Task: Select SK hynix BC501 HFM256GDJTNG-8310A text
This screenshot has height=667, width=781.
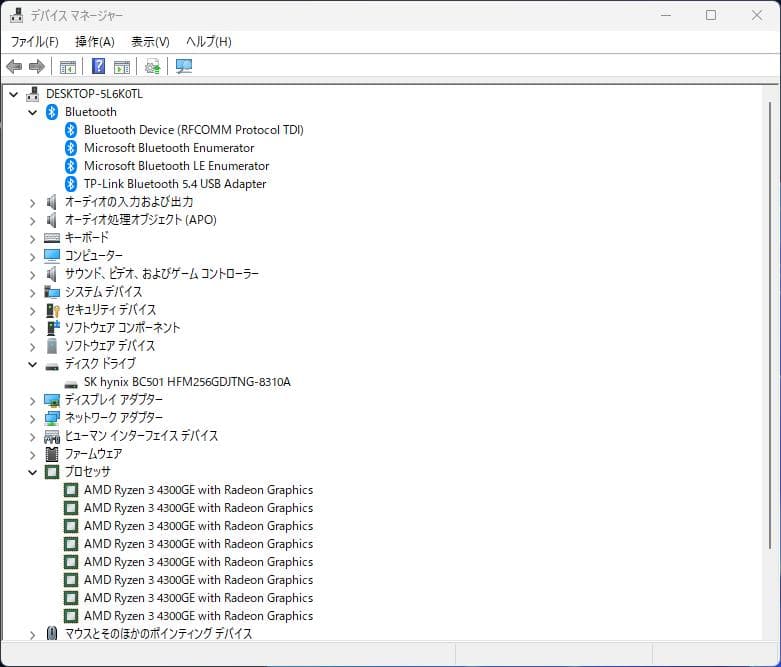Action: coord(187,382)
